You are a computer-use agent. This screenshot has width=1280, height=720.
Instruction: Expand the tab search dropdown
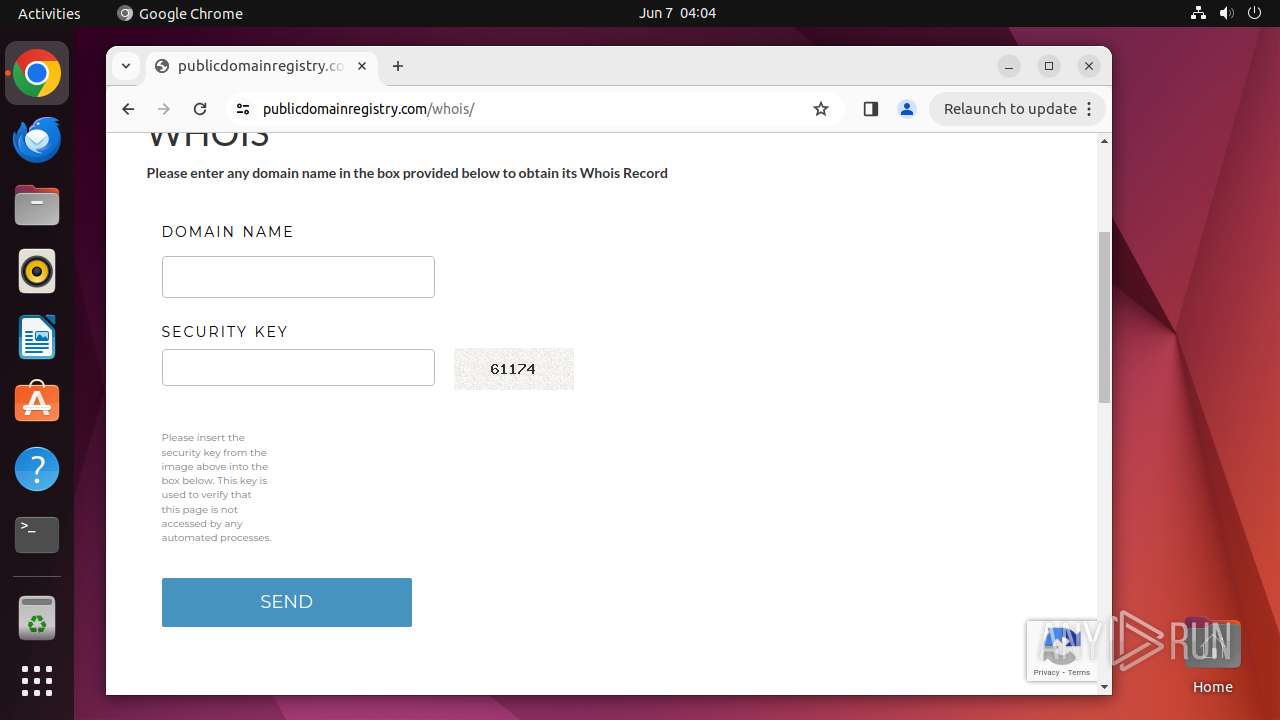126,66
